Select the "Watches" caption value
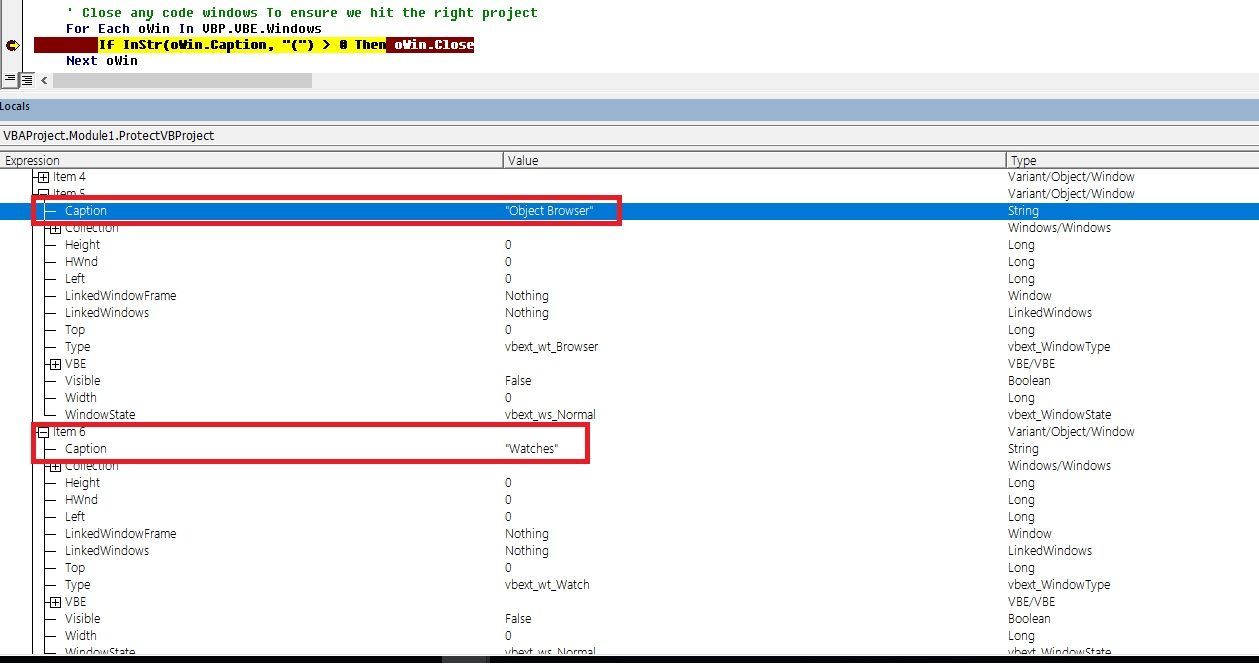 point(531,449)
